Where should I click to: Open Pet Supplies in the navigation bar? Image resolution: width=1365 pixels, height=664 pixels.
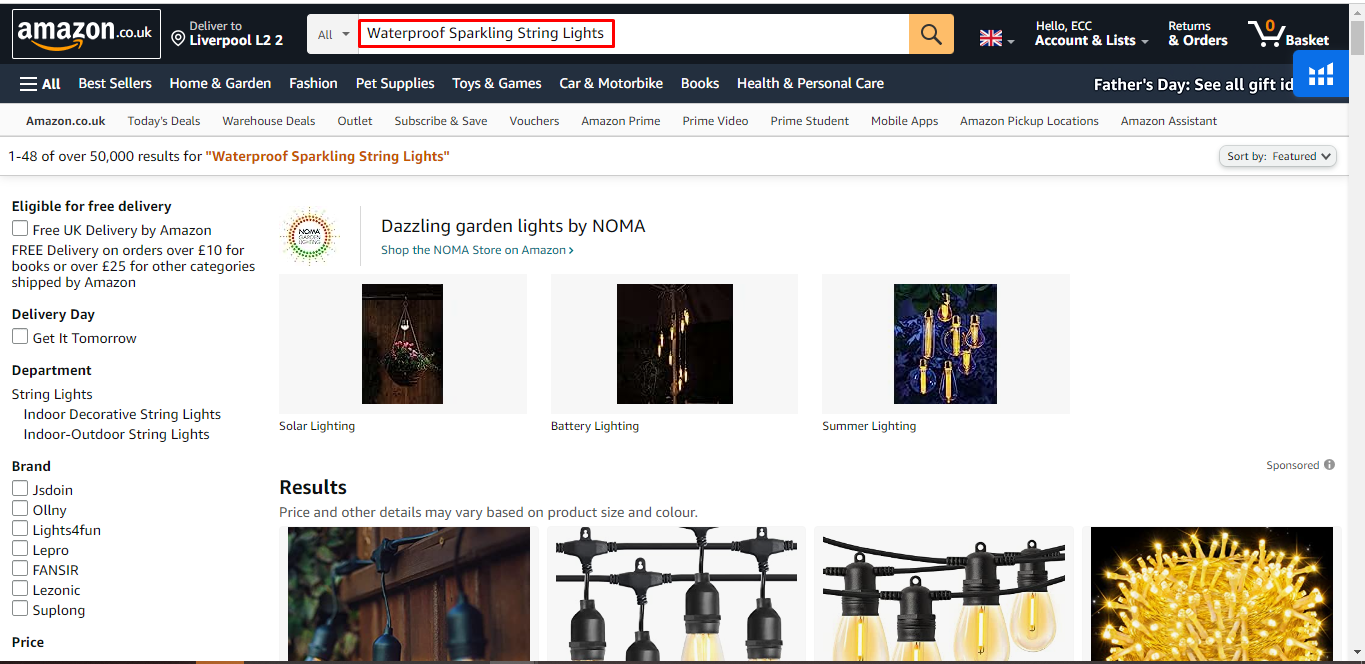coord(395,84)
